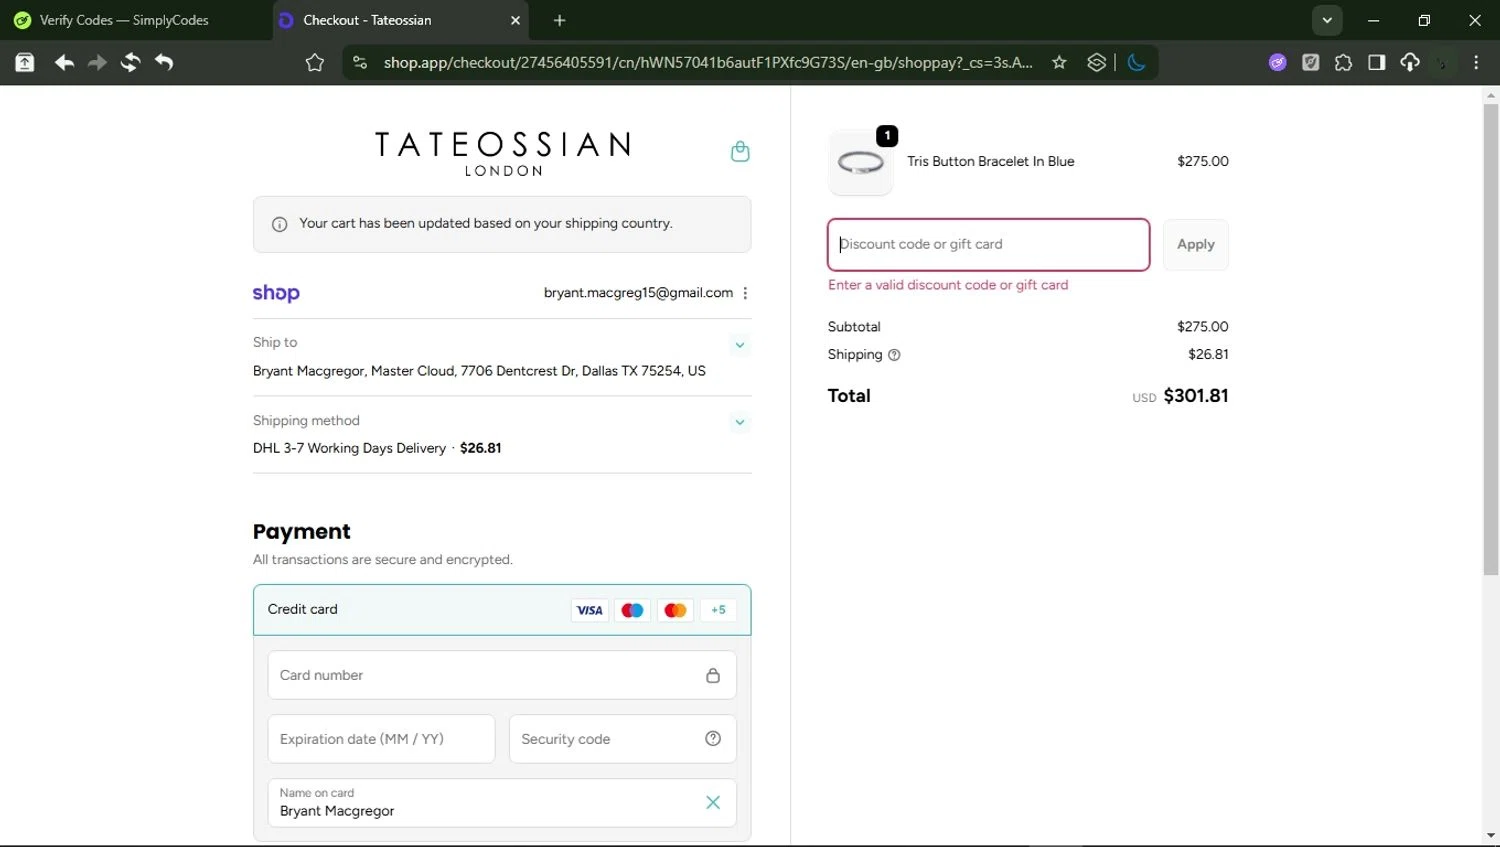Click the email bryant.macgreg15@gmail.com
This screenshot has width=1500, height=847.
tap(638, 293)
